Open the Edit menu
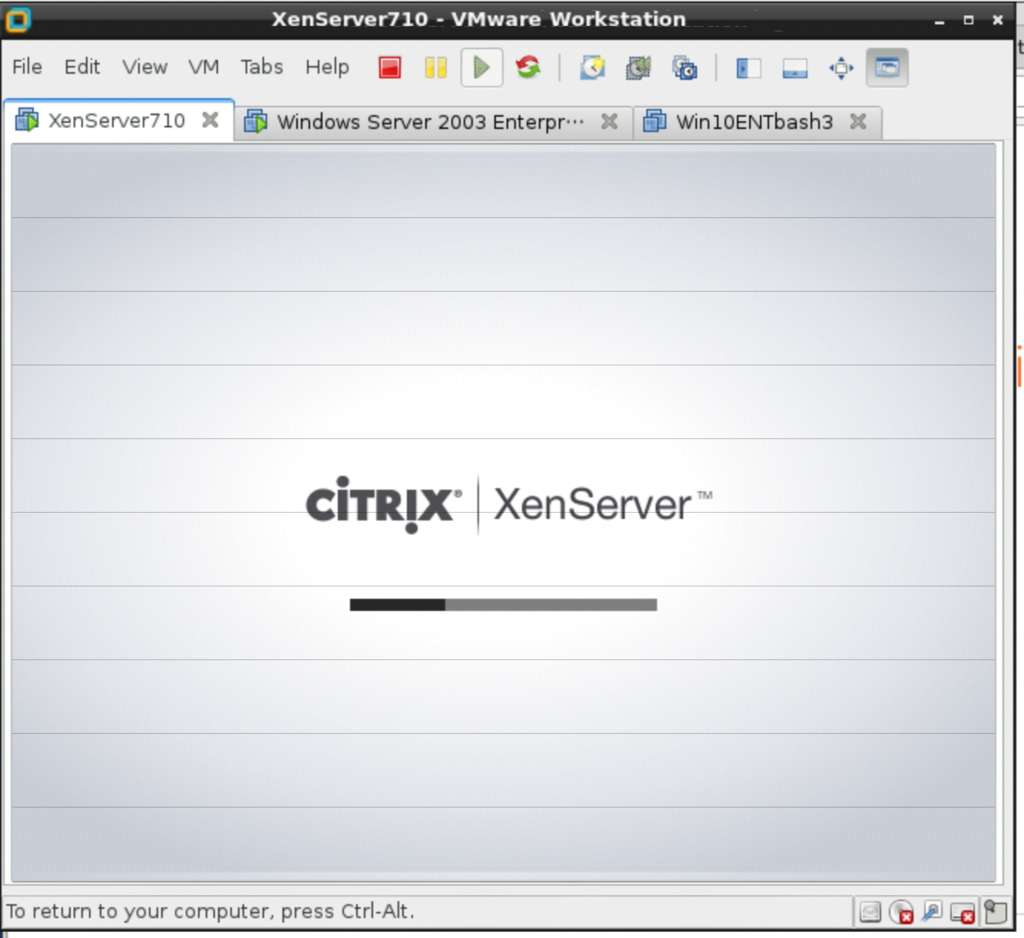1024x938 pixels. (82, 67)
